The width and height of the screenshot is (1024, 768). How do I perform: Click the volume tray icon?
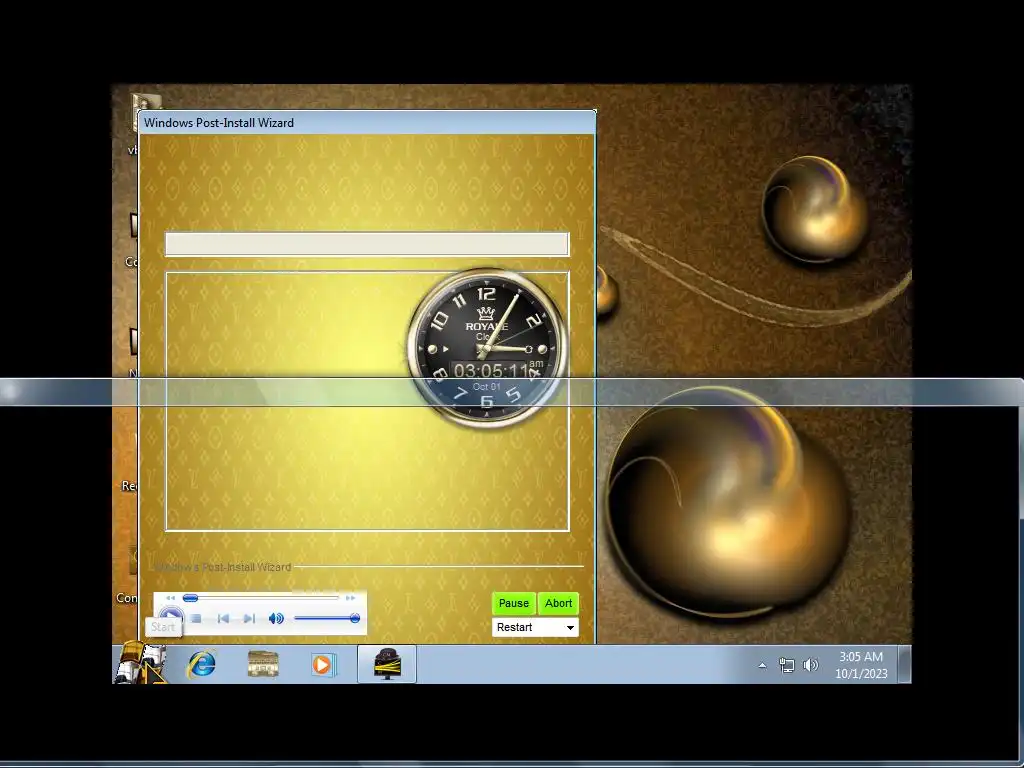810,665
